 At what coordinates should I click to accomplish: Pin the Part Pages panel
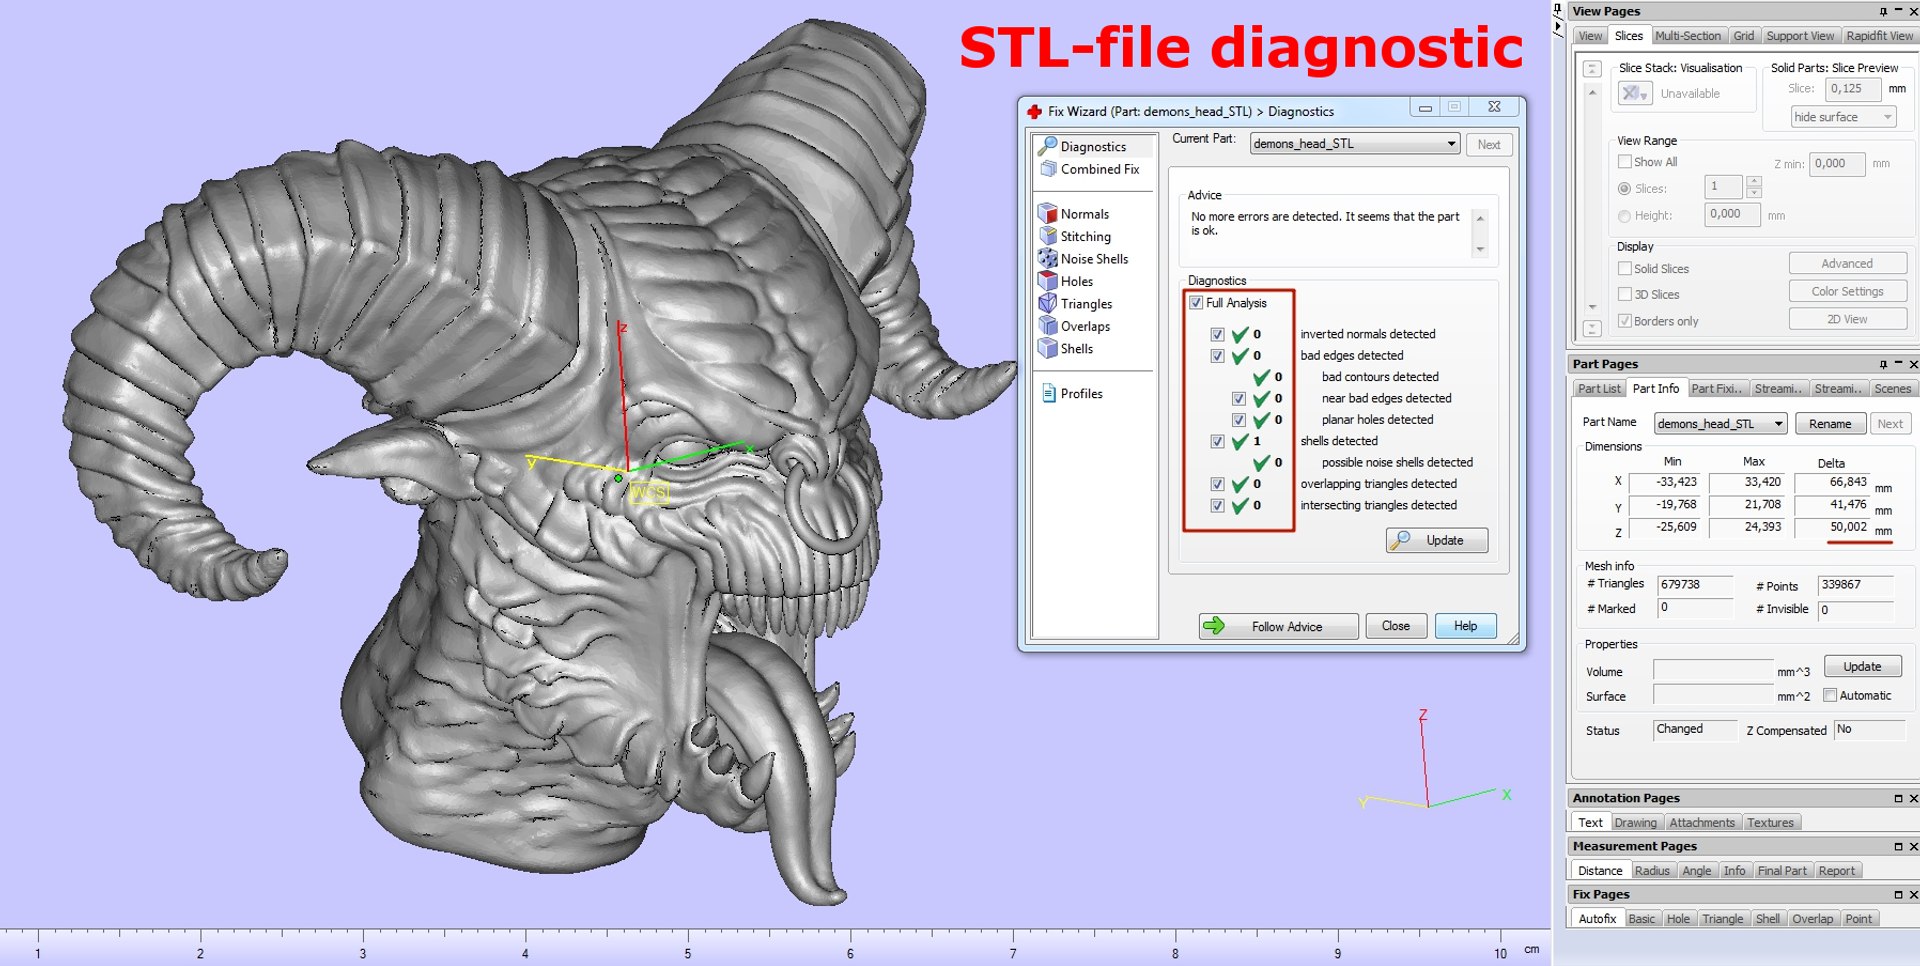[1883, 364]
